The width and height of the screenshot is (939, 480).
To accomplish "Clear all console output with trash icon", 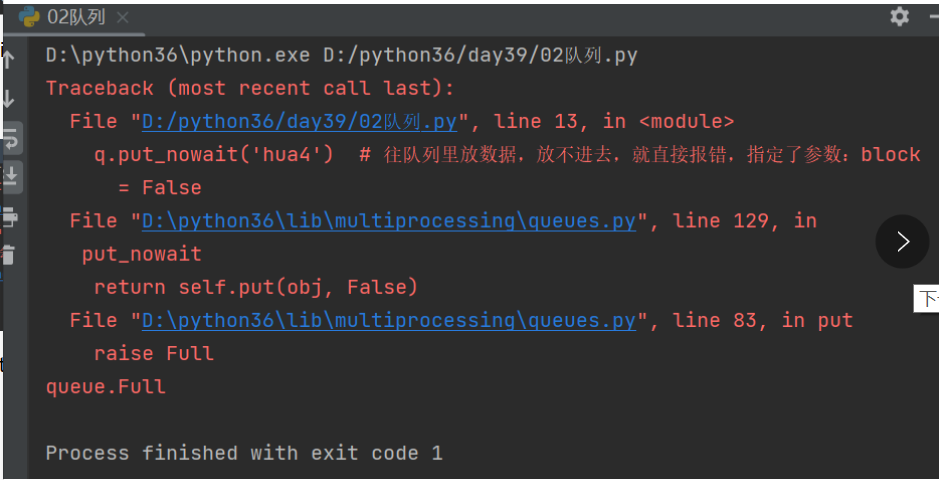I will pos(9,254).
